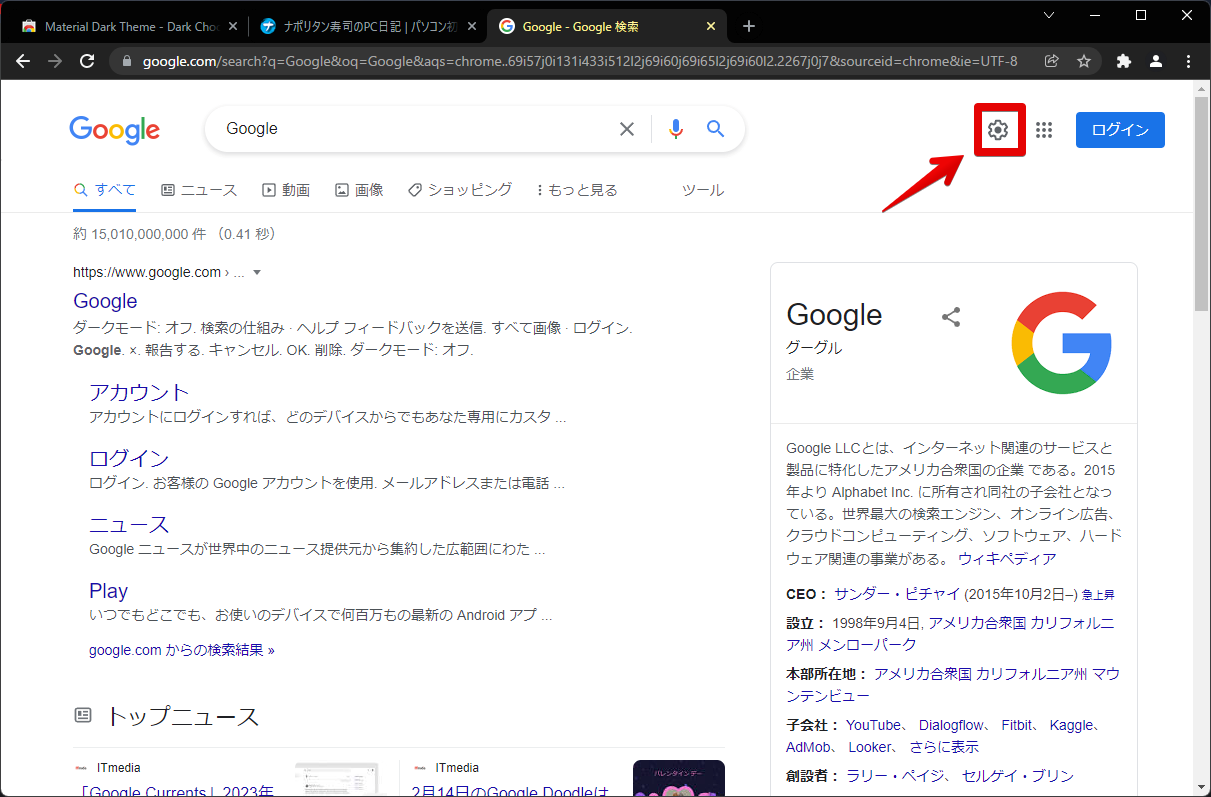View site info lock icon

tap(126, 61)
